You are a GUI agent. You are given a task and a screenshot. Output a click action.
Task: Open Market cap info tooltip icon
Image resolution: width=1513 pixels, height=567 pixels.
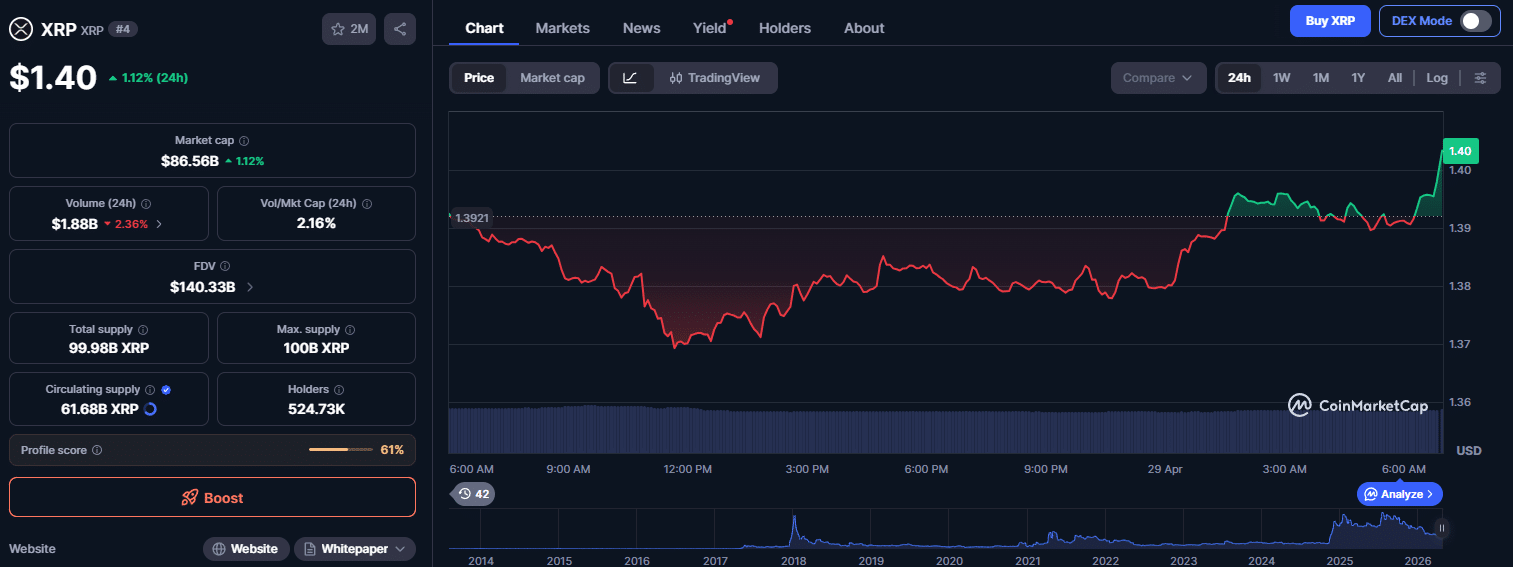[x=244, y=141]
